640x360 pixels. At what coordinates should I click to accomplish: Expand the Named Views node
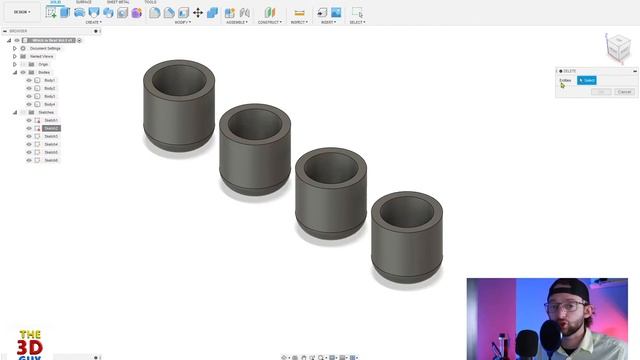(15, 56)
